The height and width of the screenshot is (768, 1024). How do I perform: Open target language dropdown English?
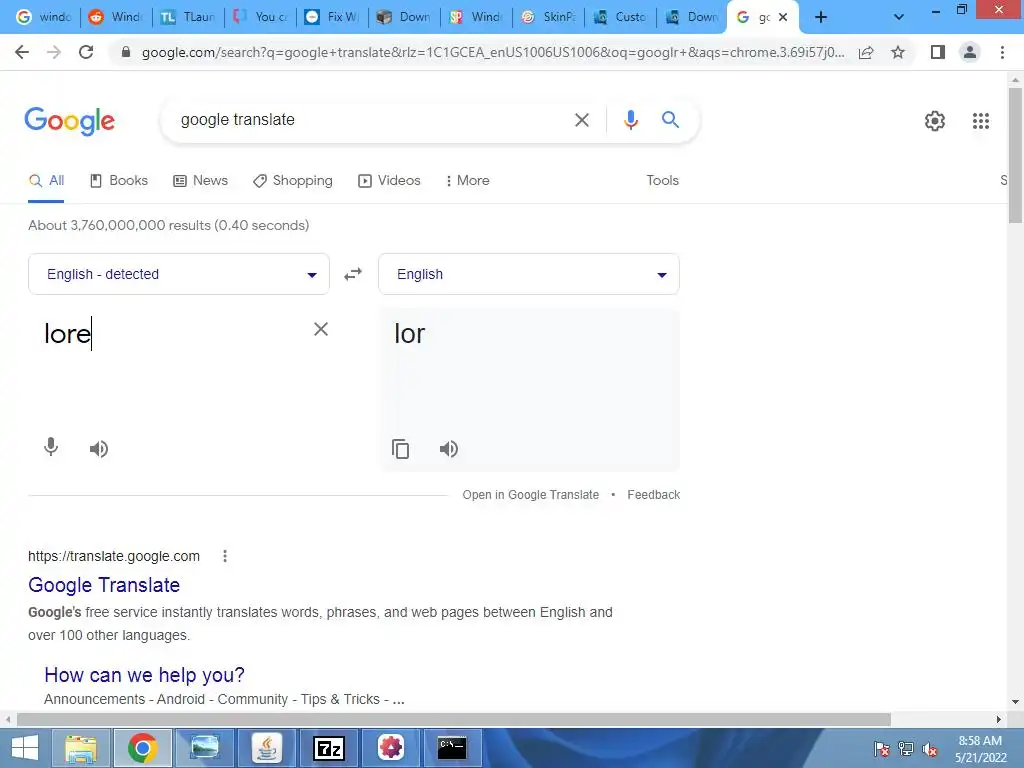point(529,274)
